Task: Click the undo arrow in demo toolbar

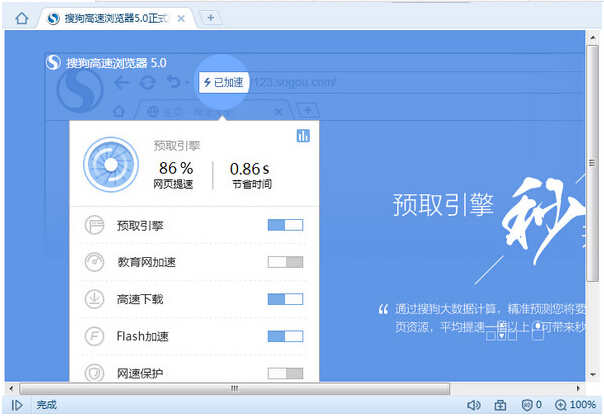Action: (174, 82)
